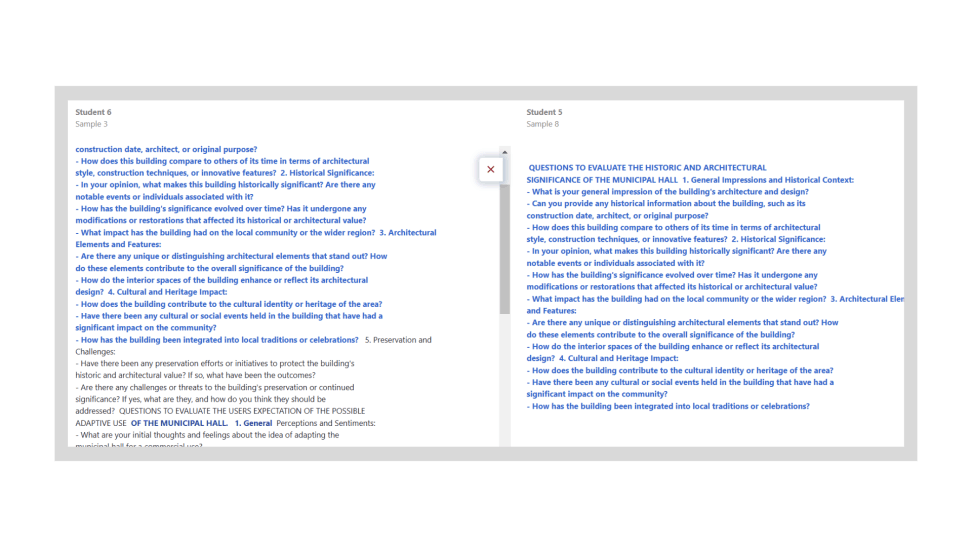Click 'In your opinion, what makes' line in the right panel
Viewport: 972px width, 547px height.
tap(678, 251)
